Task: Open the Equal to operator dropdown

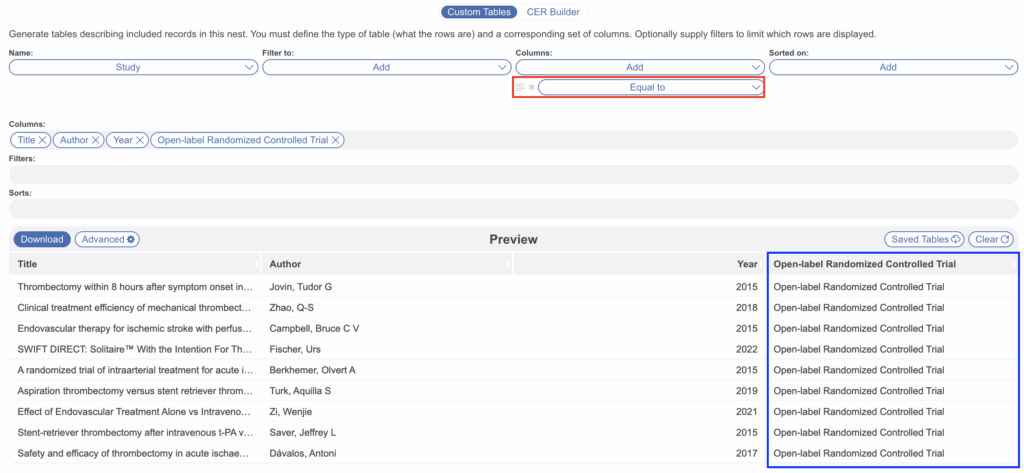Action: click(651, 88)
